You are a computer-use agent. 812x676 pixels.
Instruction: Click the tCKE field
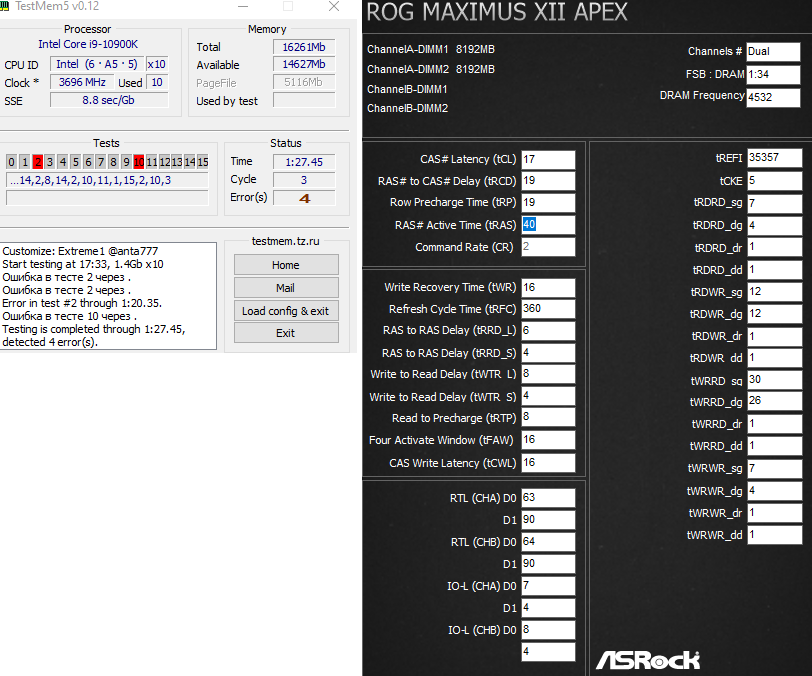[774, 181]
